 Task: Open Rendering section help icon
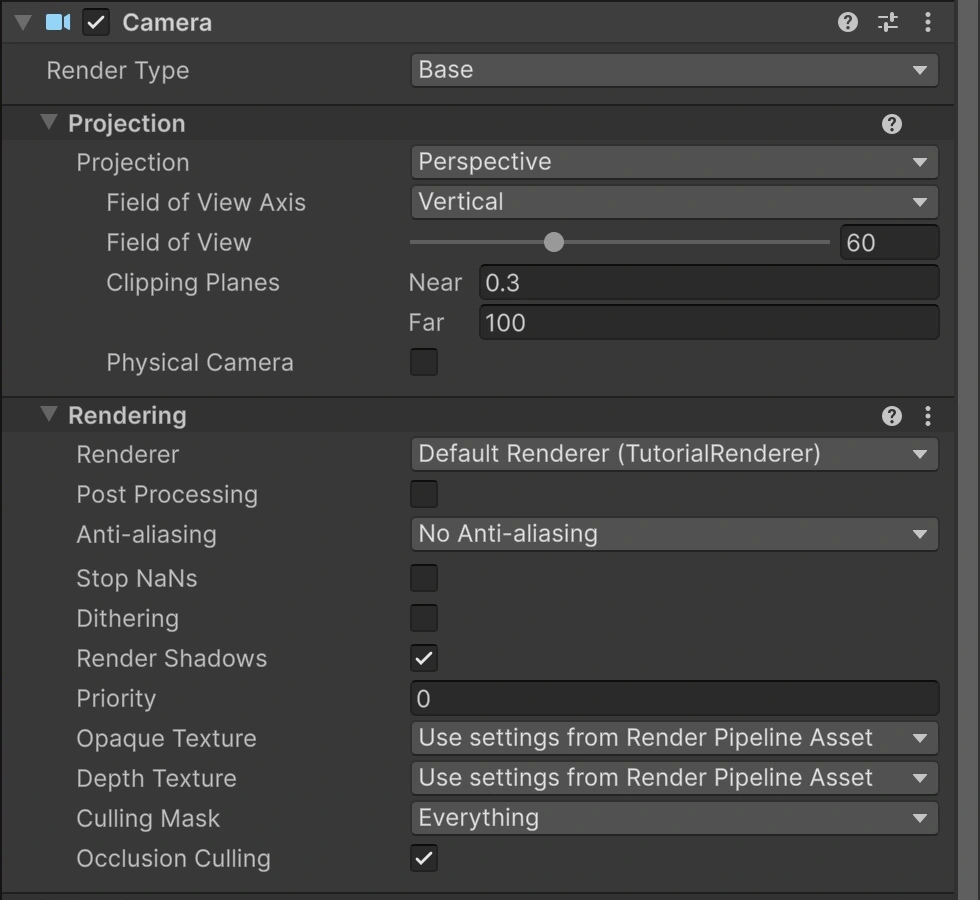pos(892,416)
